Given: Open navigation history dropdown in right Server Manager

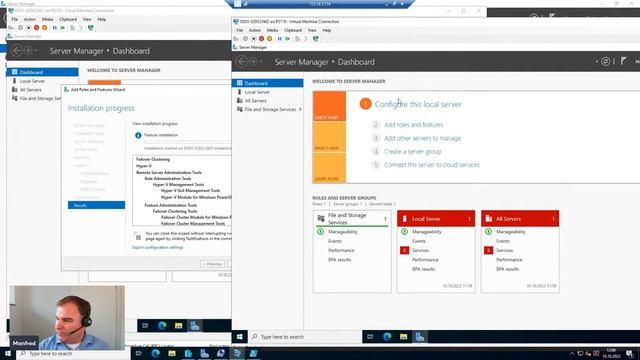Looking at the screenshot, I should pos(261,62).
